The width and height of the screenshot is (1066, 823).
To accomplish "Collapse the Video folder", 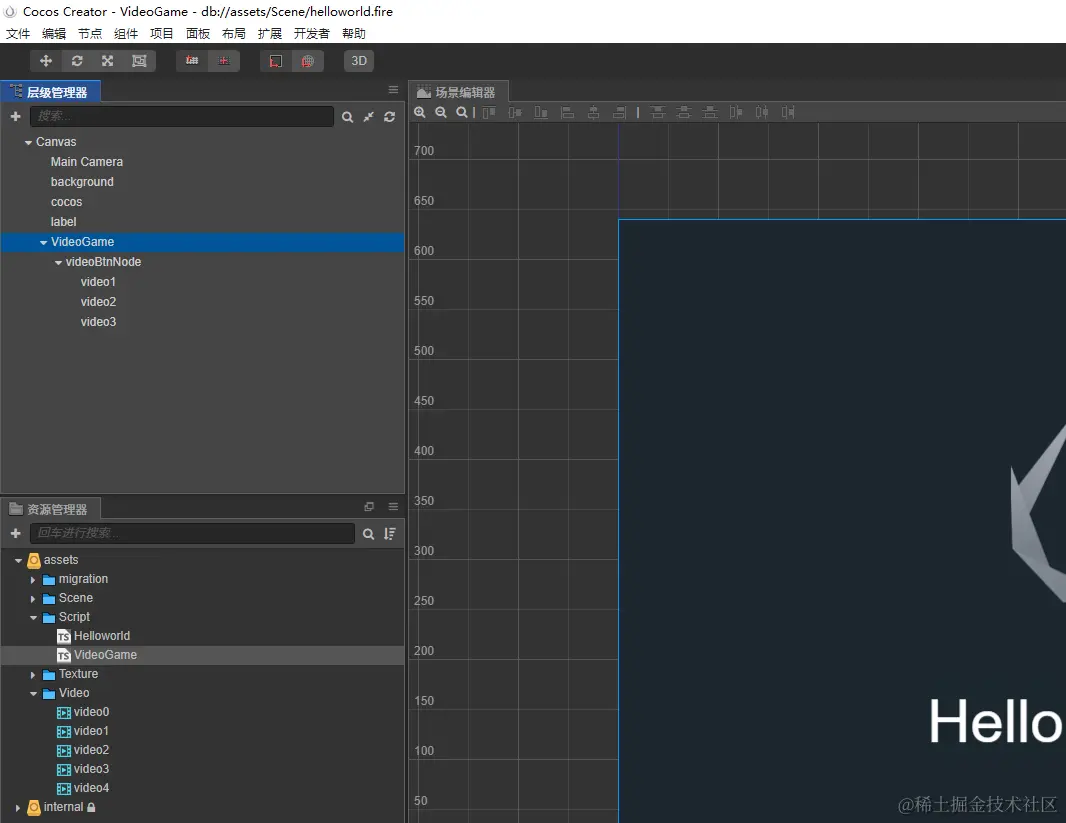I will (x=33, y=694).
